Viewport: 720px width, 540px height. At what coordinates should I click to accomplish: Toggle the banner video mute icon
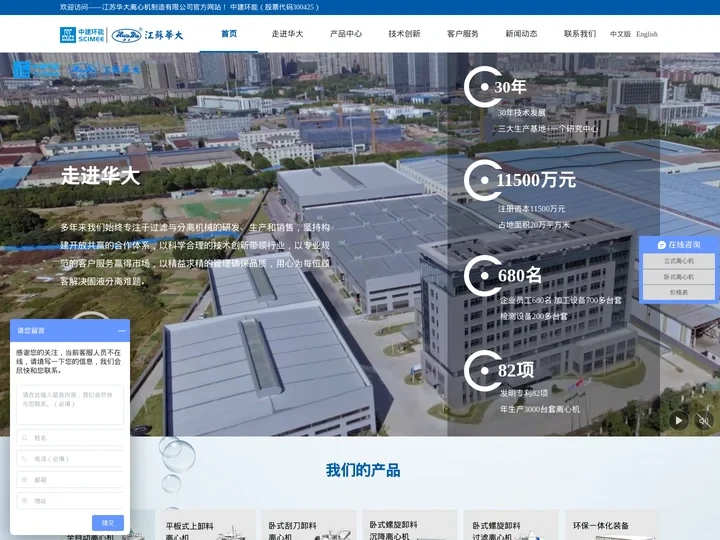(703, 421)
